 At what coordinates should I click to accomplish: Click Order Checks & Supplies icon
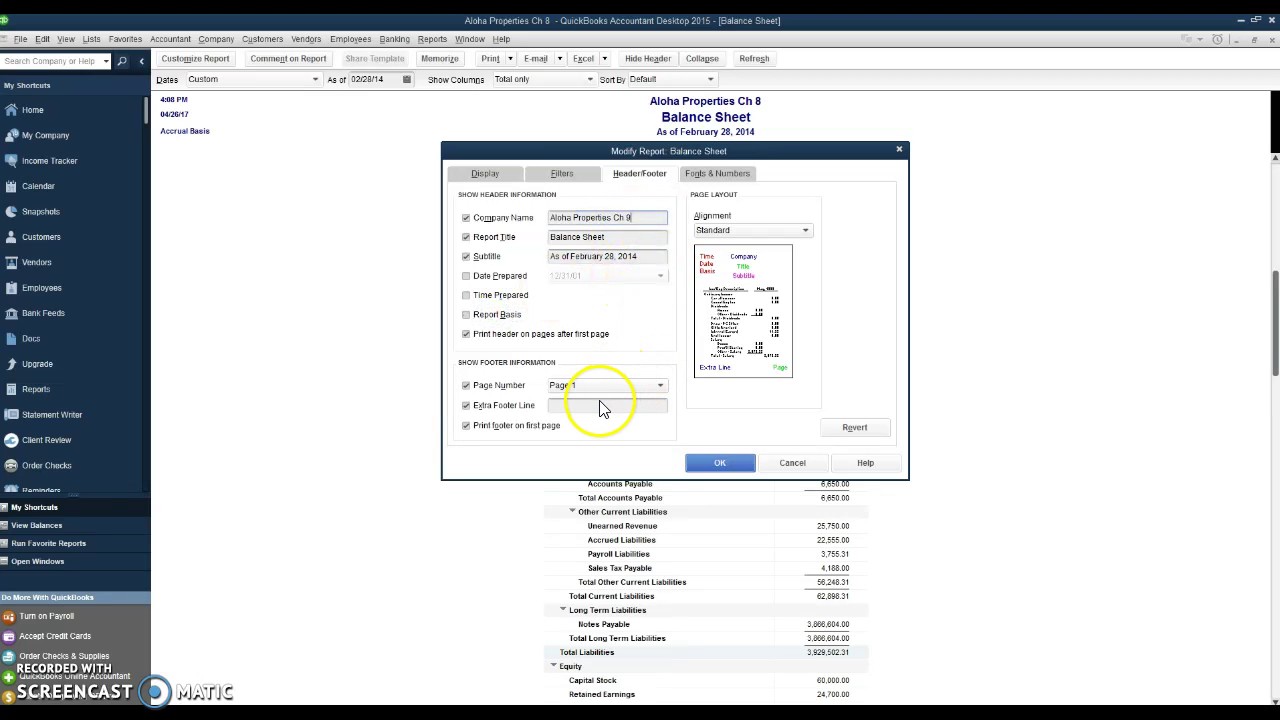tap(9, 657)
